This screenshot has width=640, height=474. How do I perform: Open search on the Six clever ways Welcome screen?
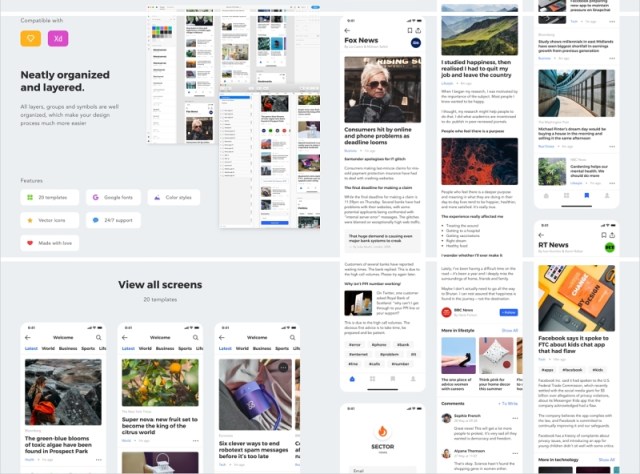pos(293,338)
